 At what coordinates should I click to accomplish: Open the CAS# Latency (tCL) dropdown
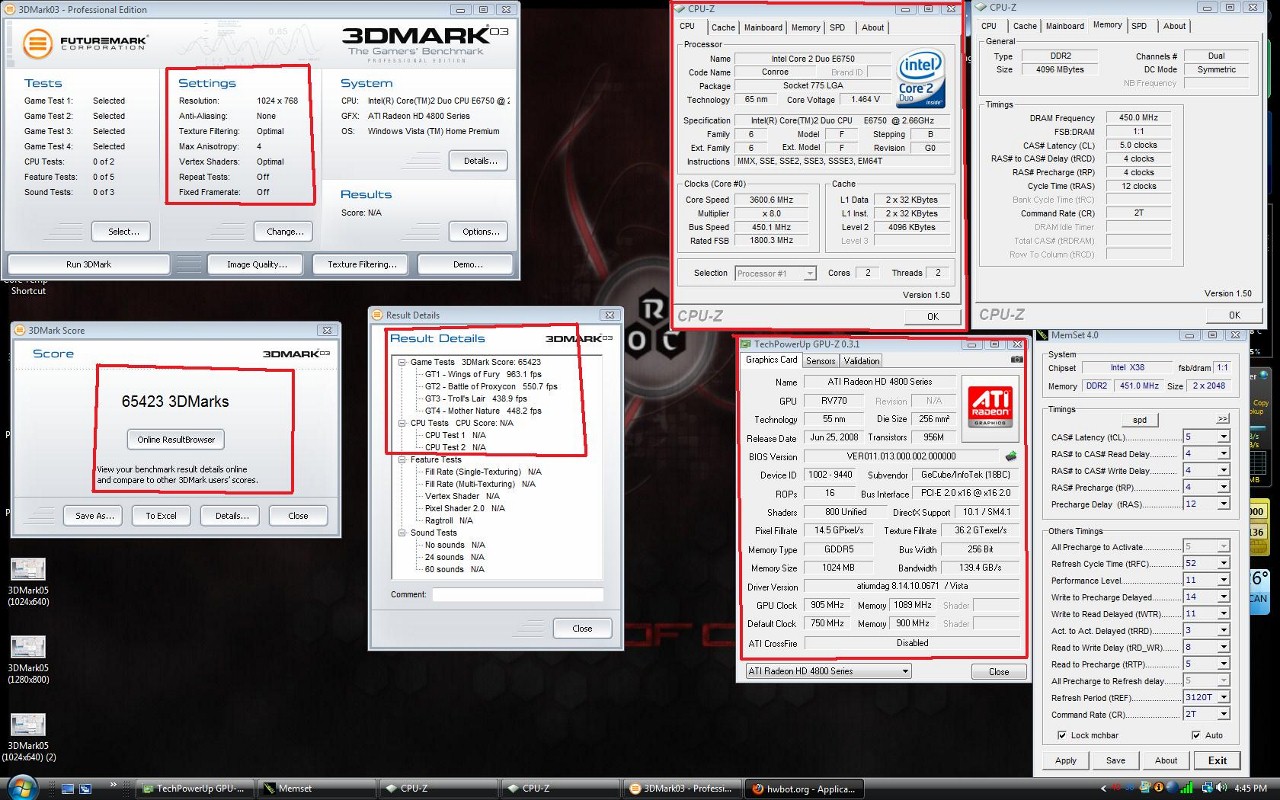pyautogui.click(x=1222, y=437)
